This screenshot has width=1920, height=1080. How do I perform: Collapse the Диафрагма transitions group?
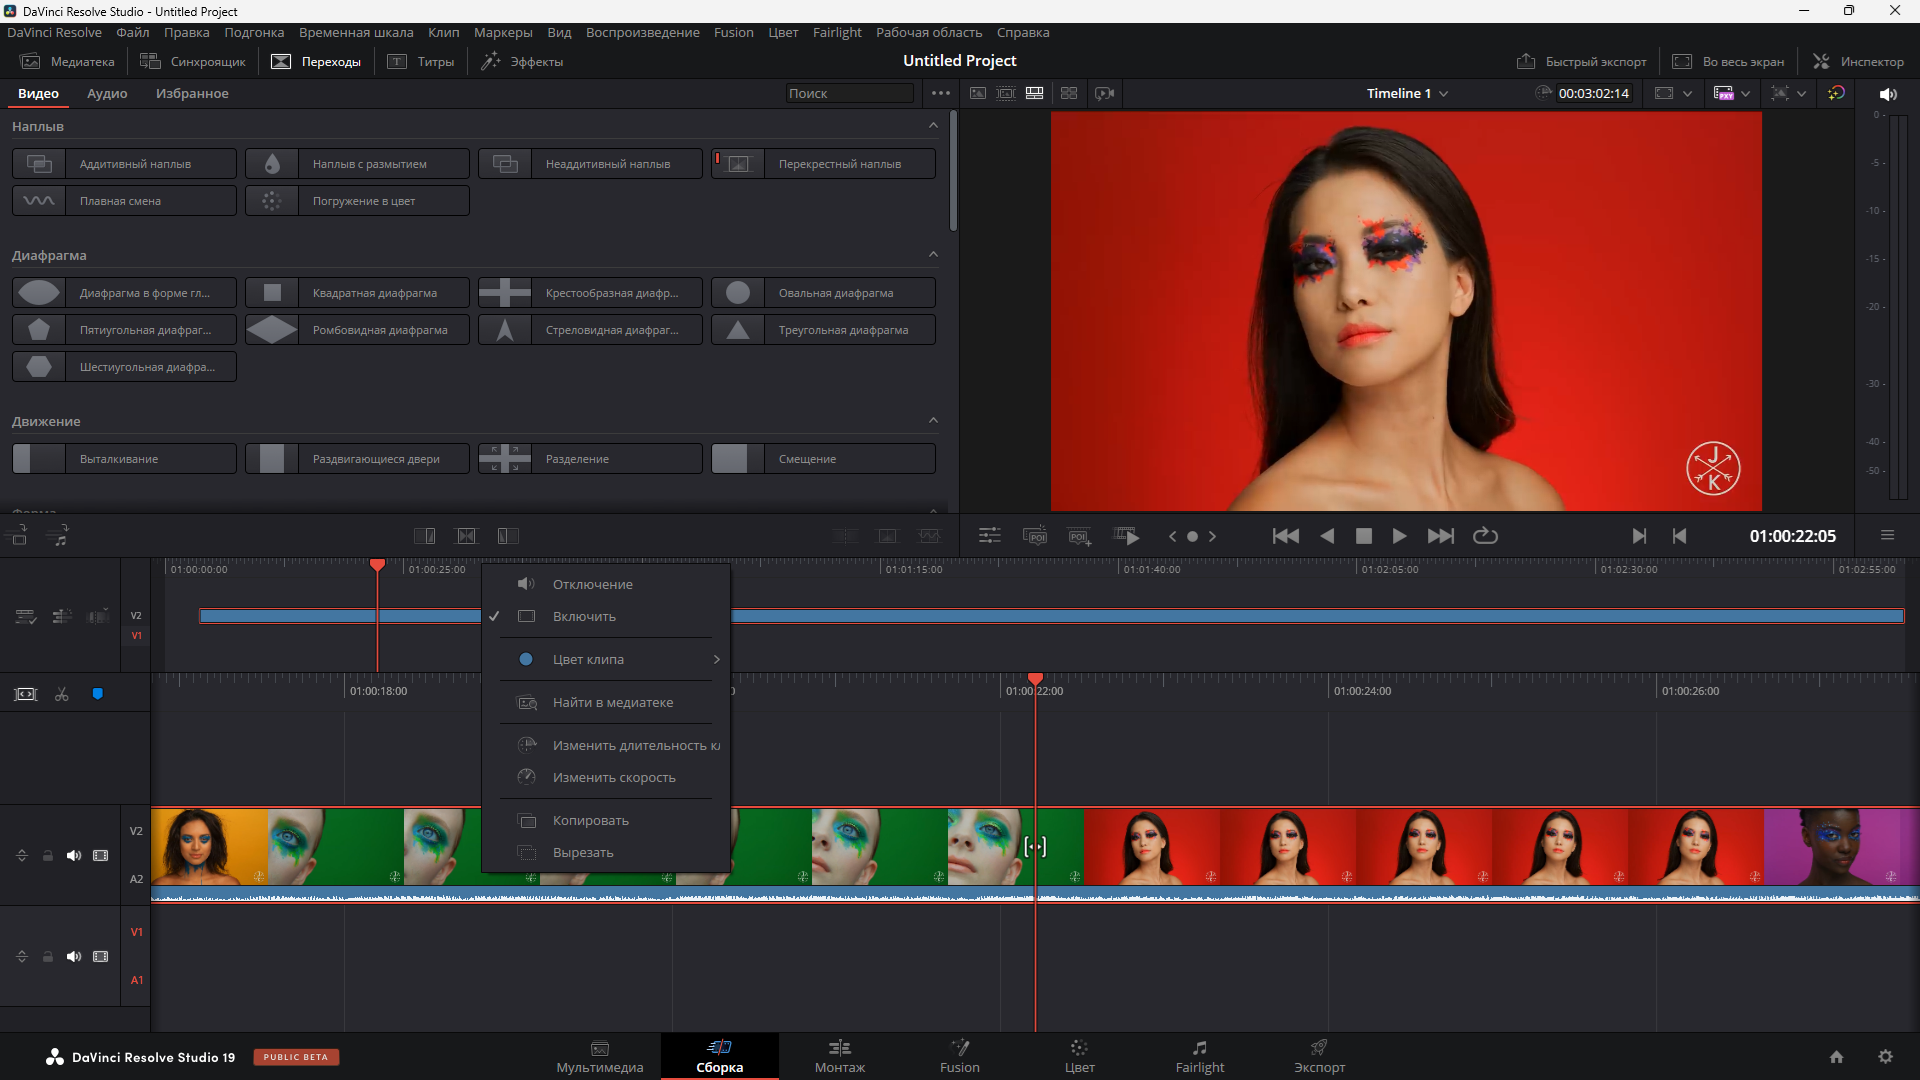coord(933,255)
